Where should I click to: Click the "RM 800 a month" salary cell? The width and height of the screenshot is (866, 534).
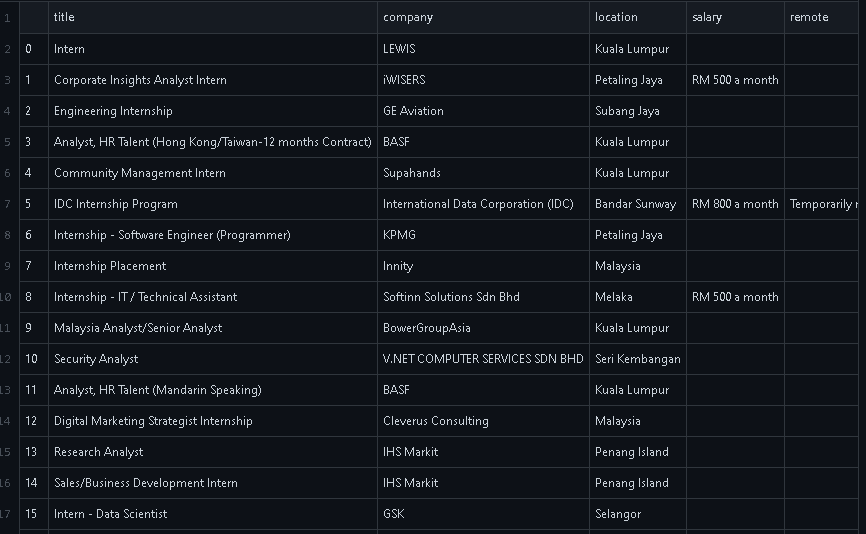click(735, 204)
